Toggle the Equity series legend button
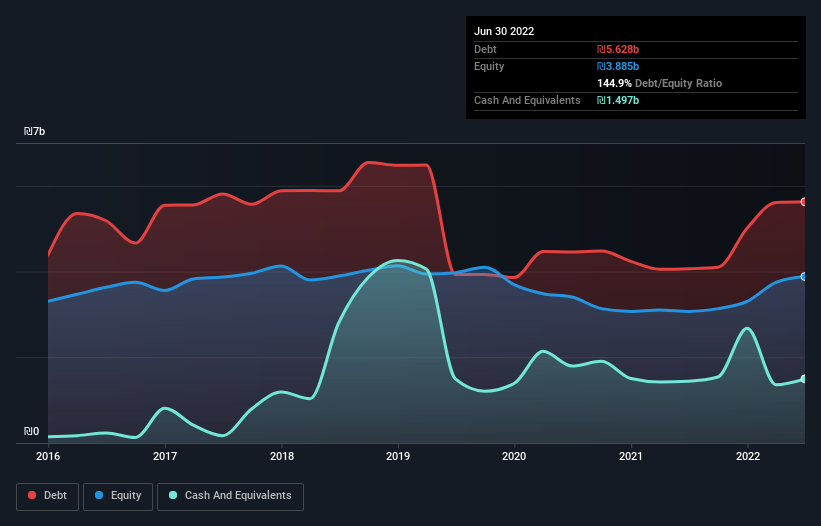Image resolution: width=821 pixels, height=526 pixels. [x=118, y=496]
